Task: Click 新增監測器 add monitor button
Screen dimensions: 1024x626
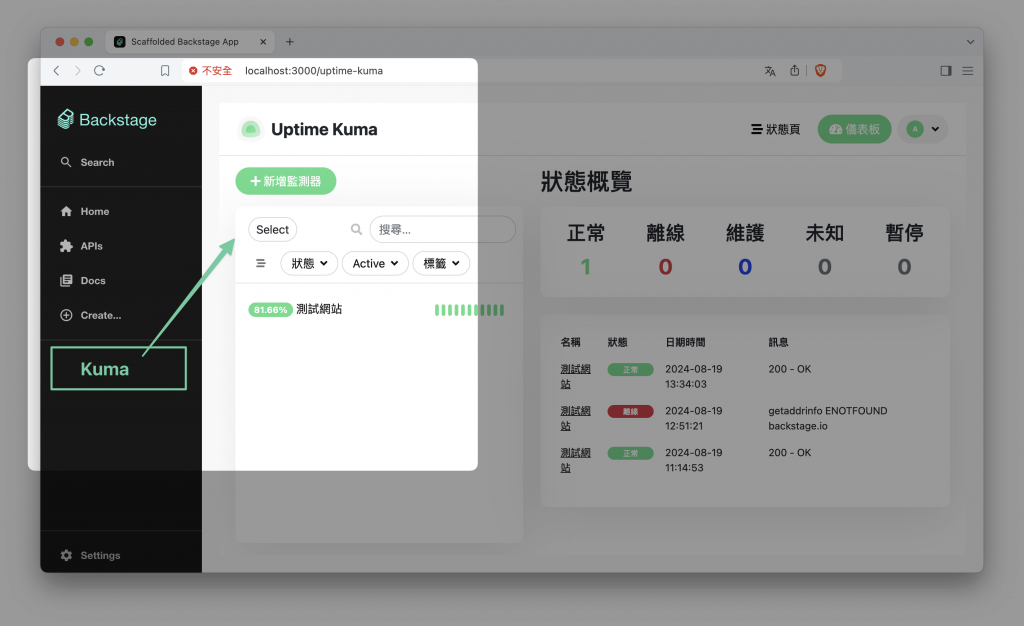Action: (x=285, y=181)
